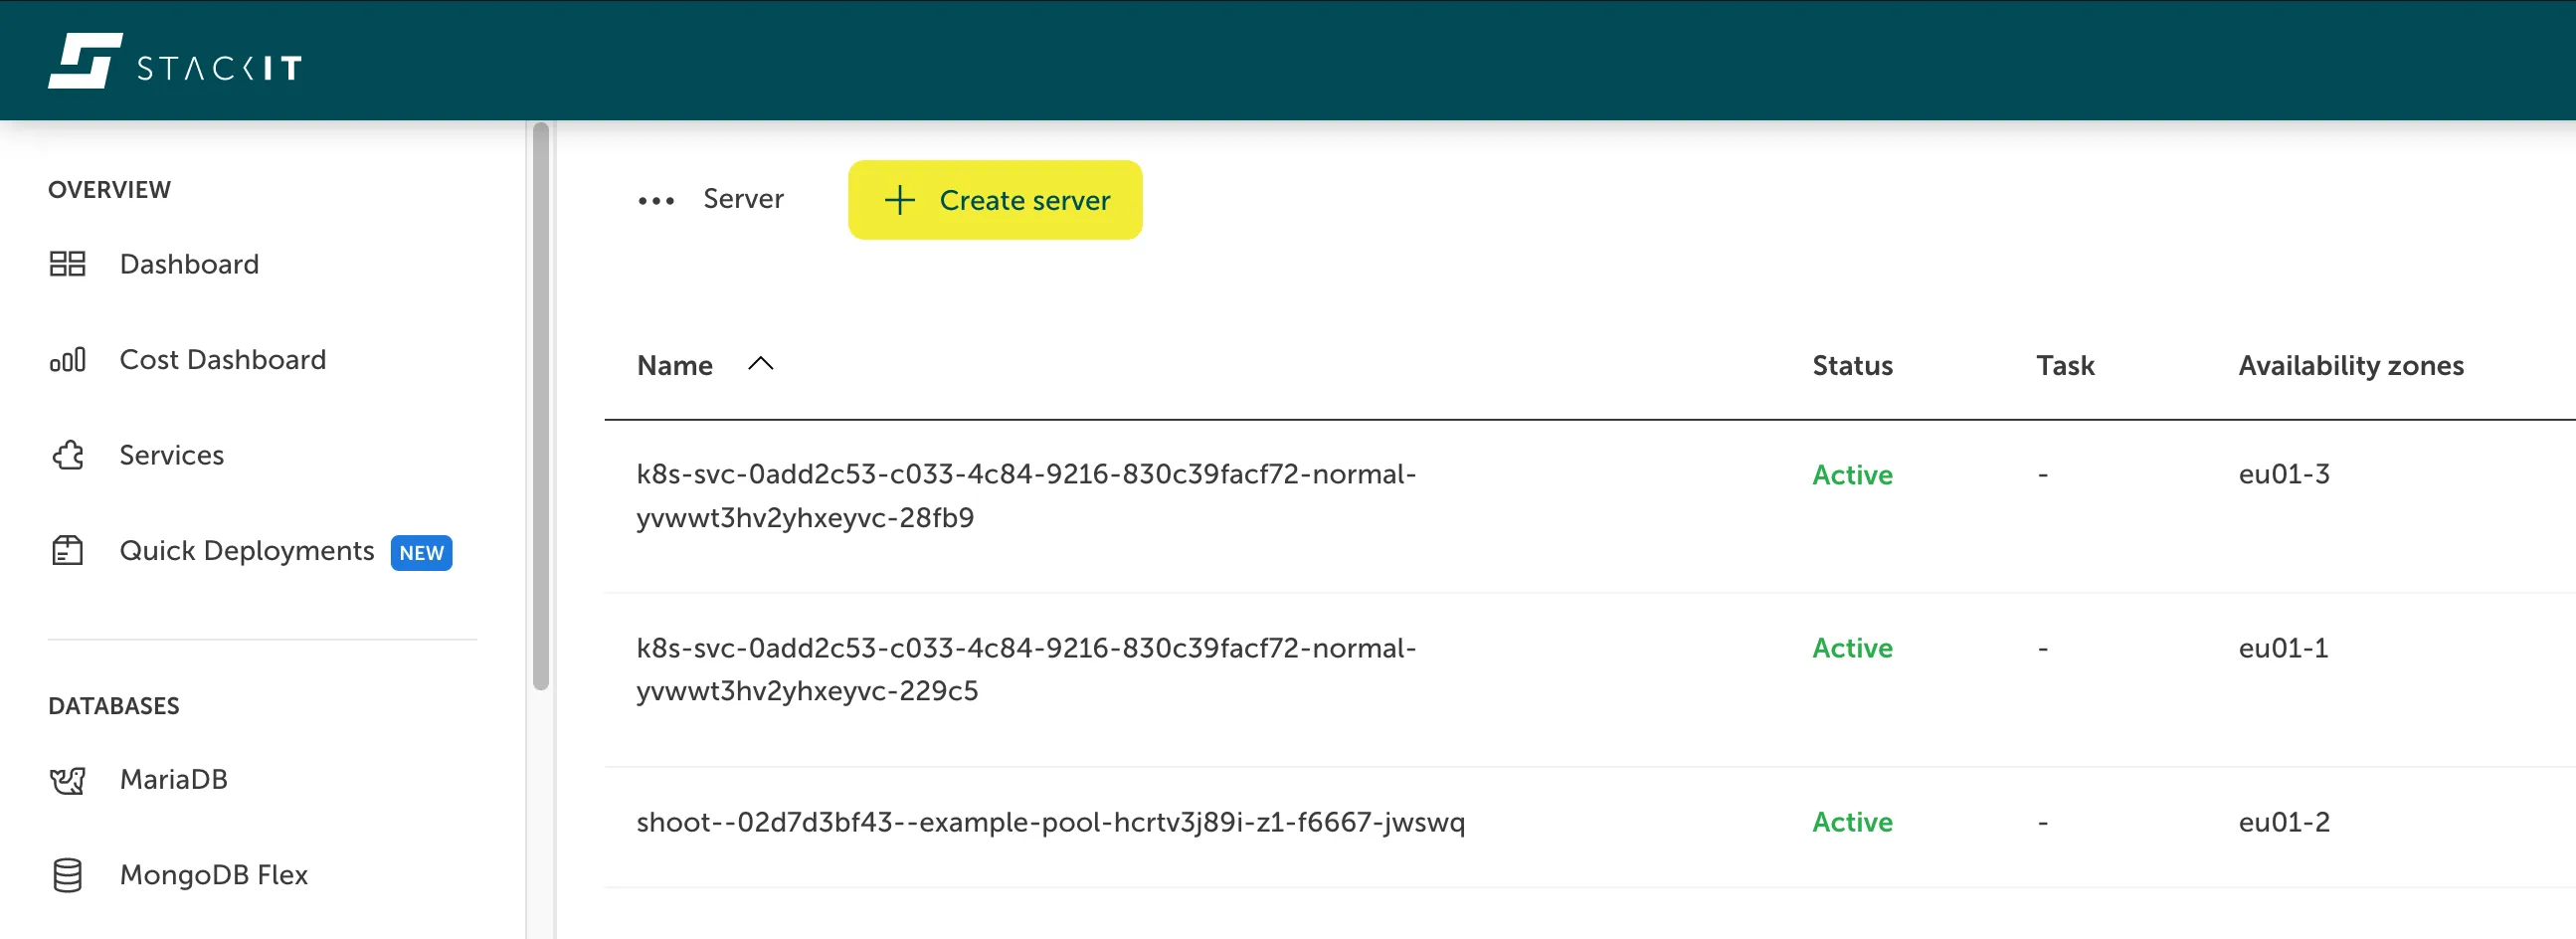Click the Cost Dashboard bar chart icon
Screen dimensions: 2576x939
(67, 360)
